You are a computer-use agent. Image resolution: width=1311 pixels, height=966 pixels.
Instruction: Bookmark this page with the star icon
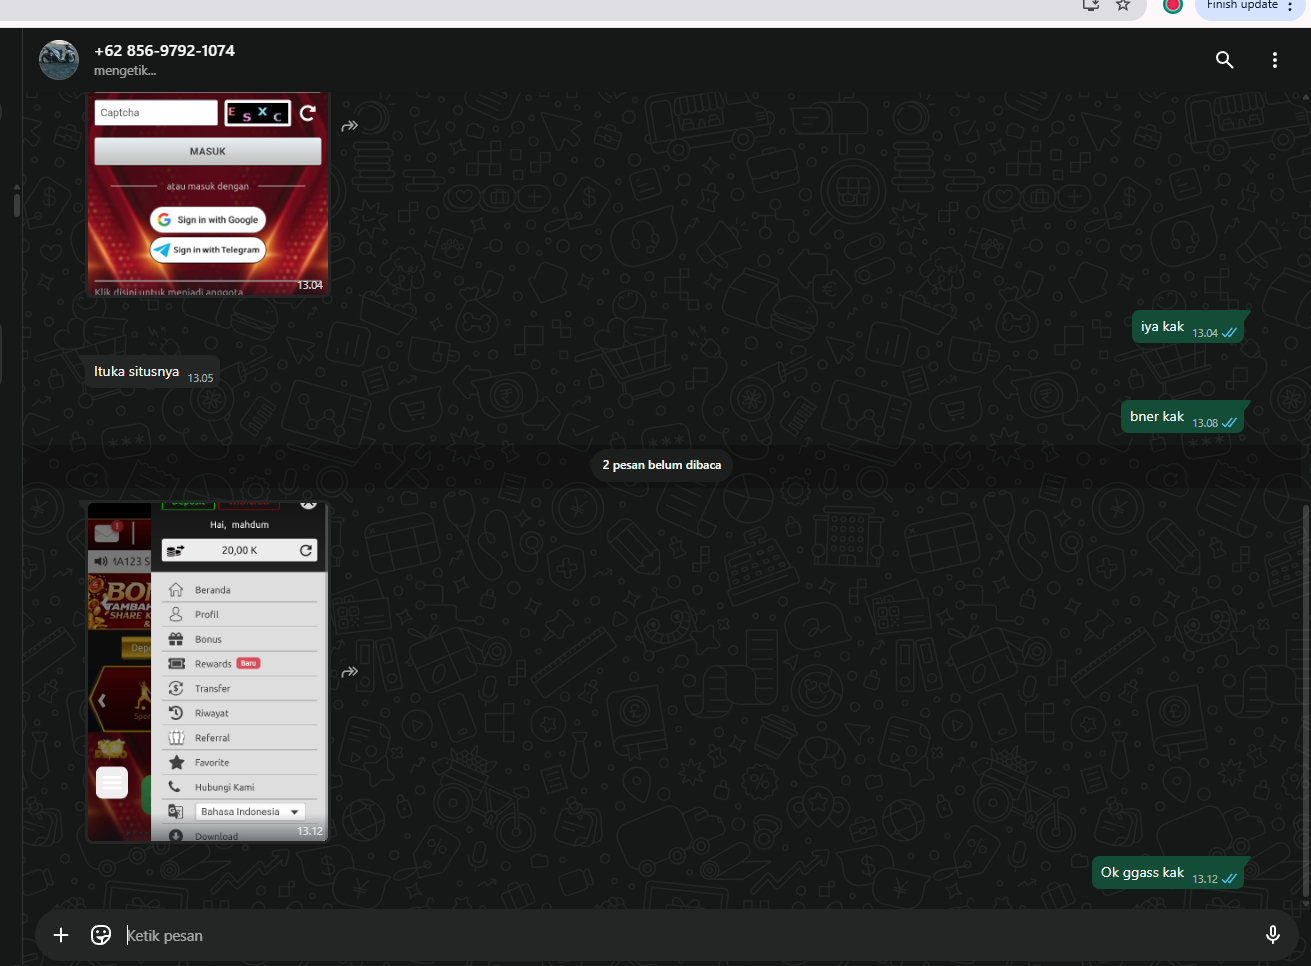[x=1123, y=6]
